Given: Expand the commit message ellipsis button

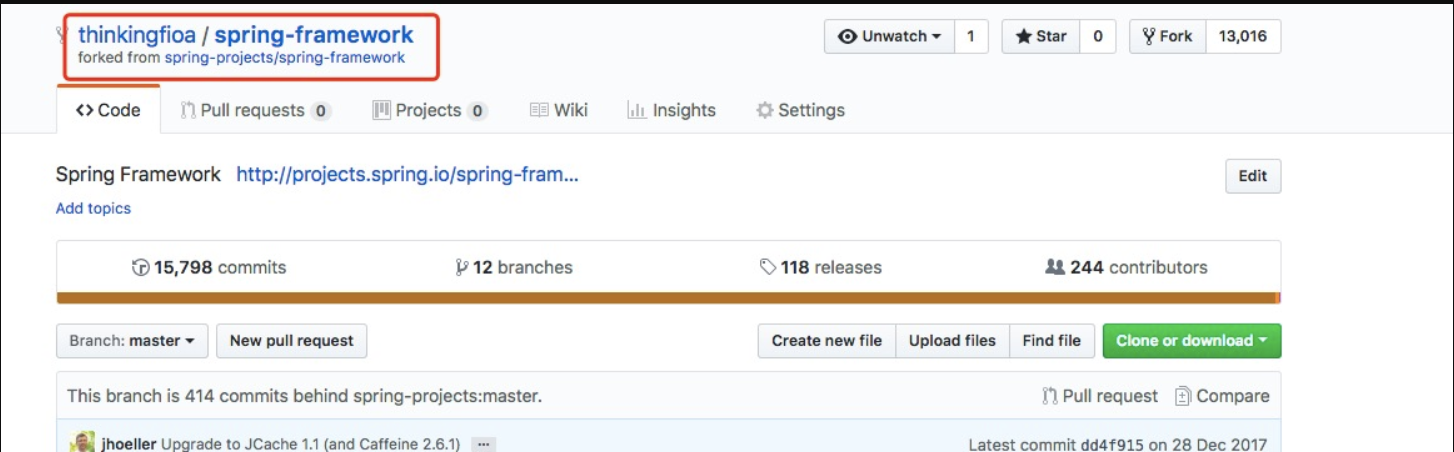Looking at the screenshot, I should [484, 444].
